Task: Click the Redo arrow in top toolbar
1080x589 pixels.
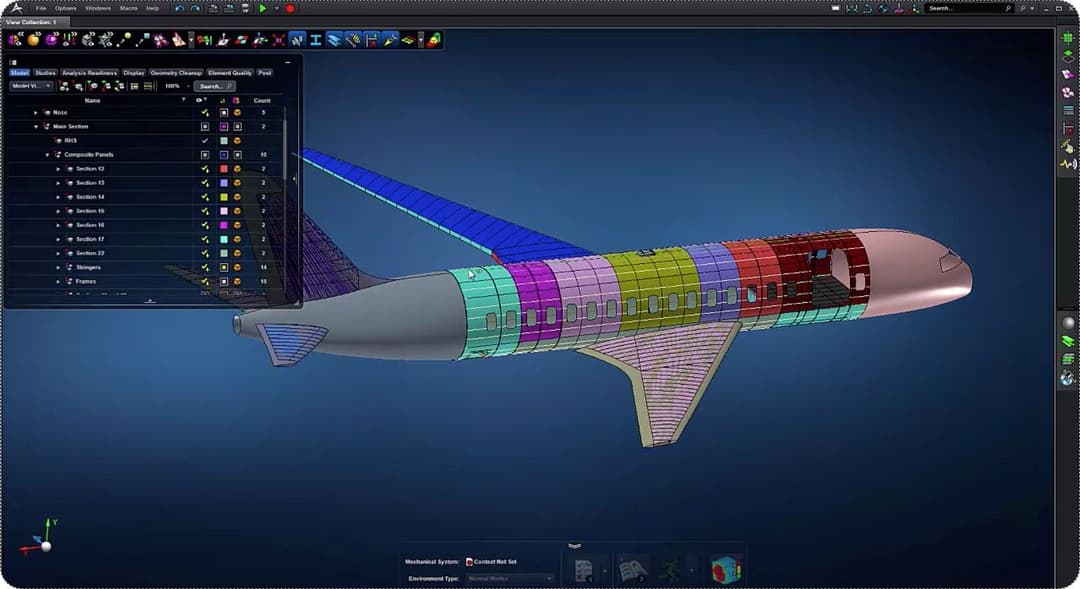Action: coord(194,8)
